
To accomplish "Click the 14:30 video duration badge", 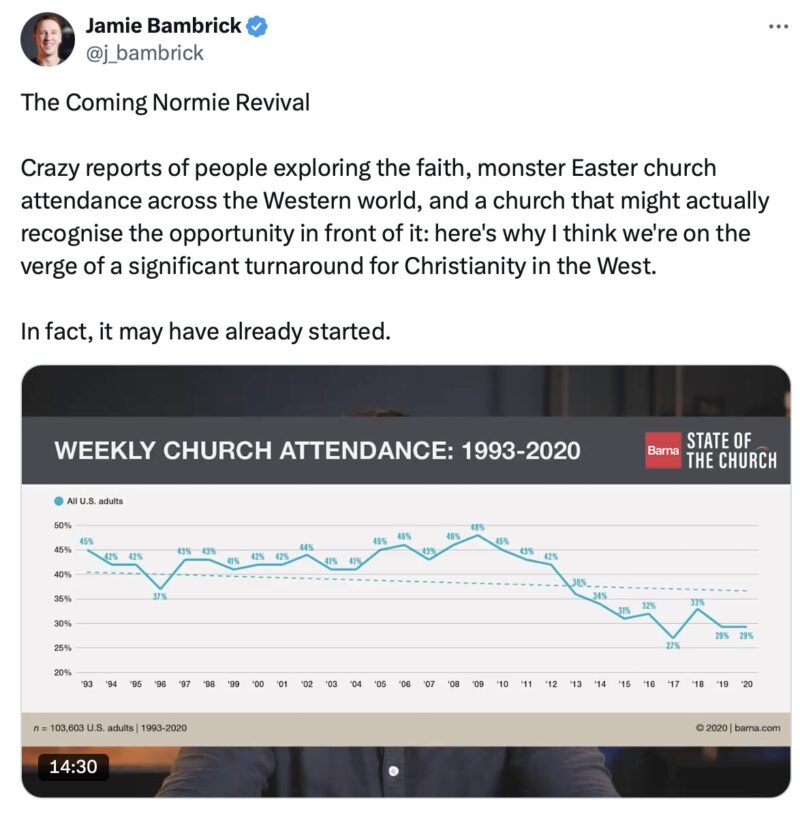I will click(72, 768).
